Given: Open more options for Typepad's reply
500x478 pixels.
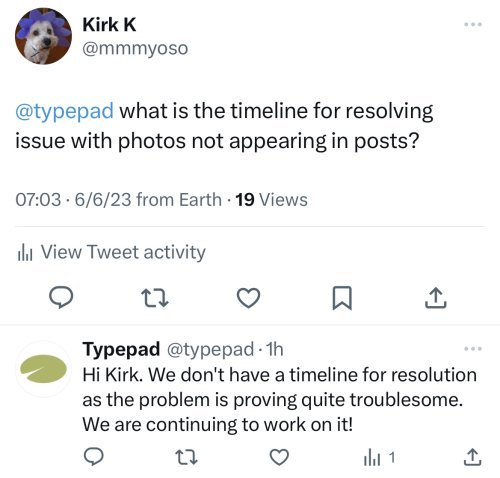Looking at the screenshot, I should click(473, 349).
